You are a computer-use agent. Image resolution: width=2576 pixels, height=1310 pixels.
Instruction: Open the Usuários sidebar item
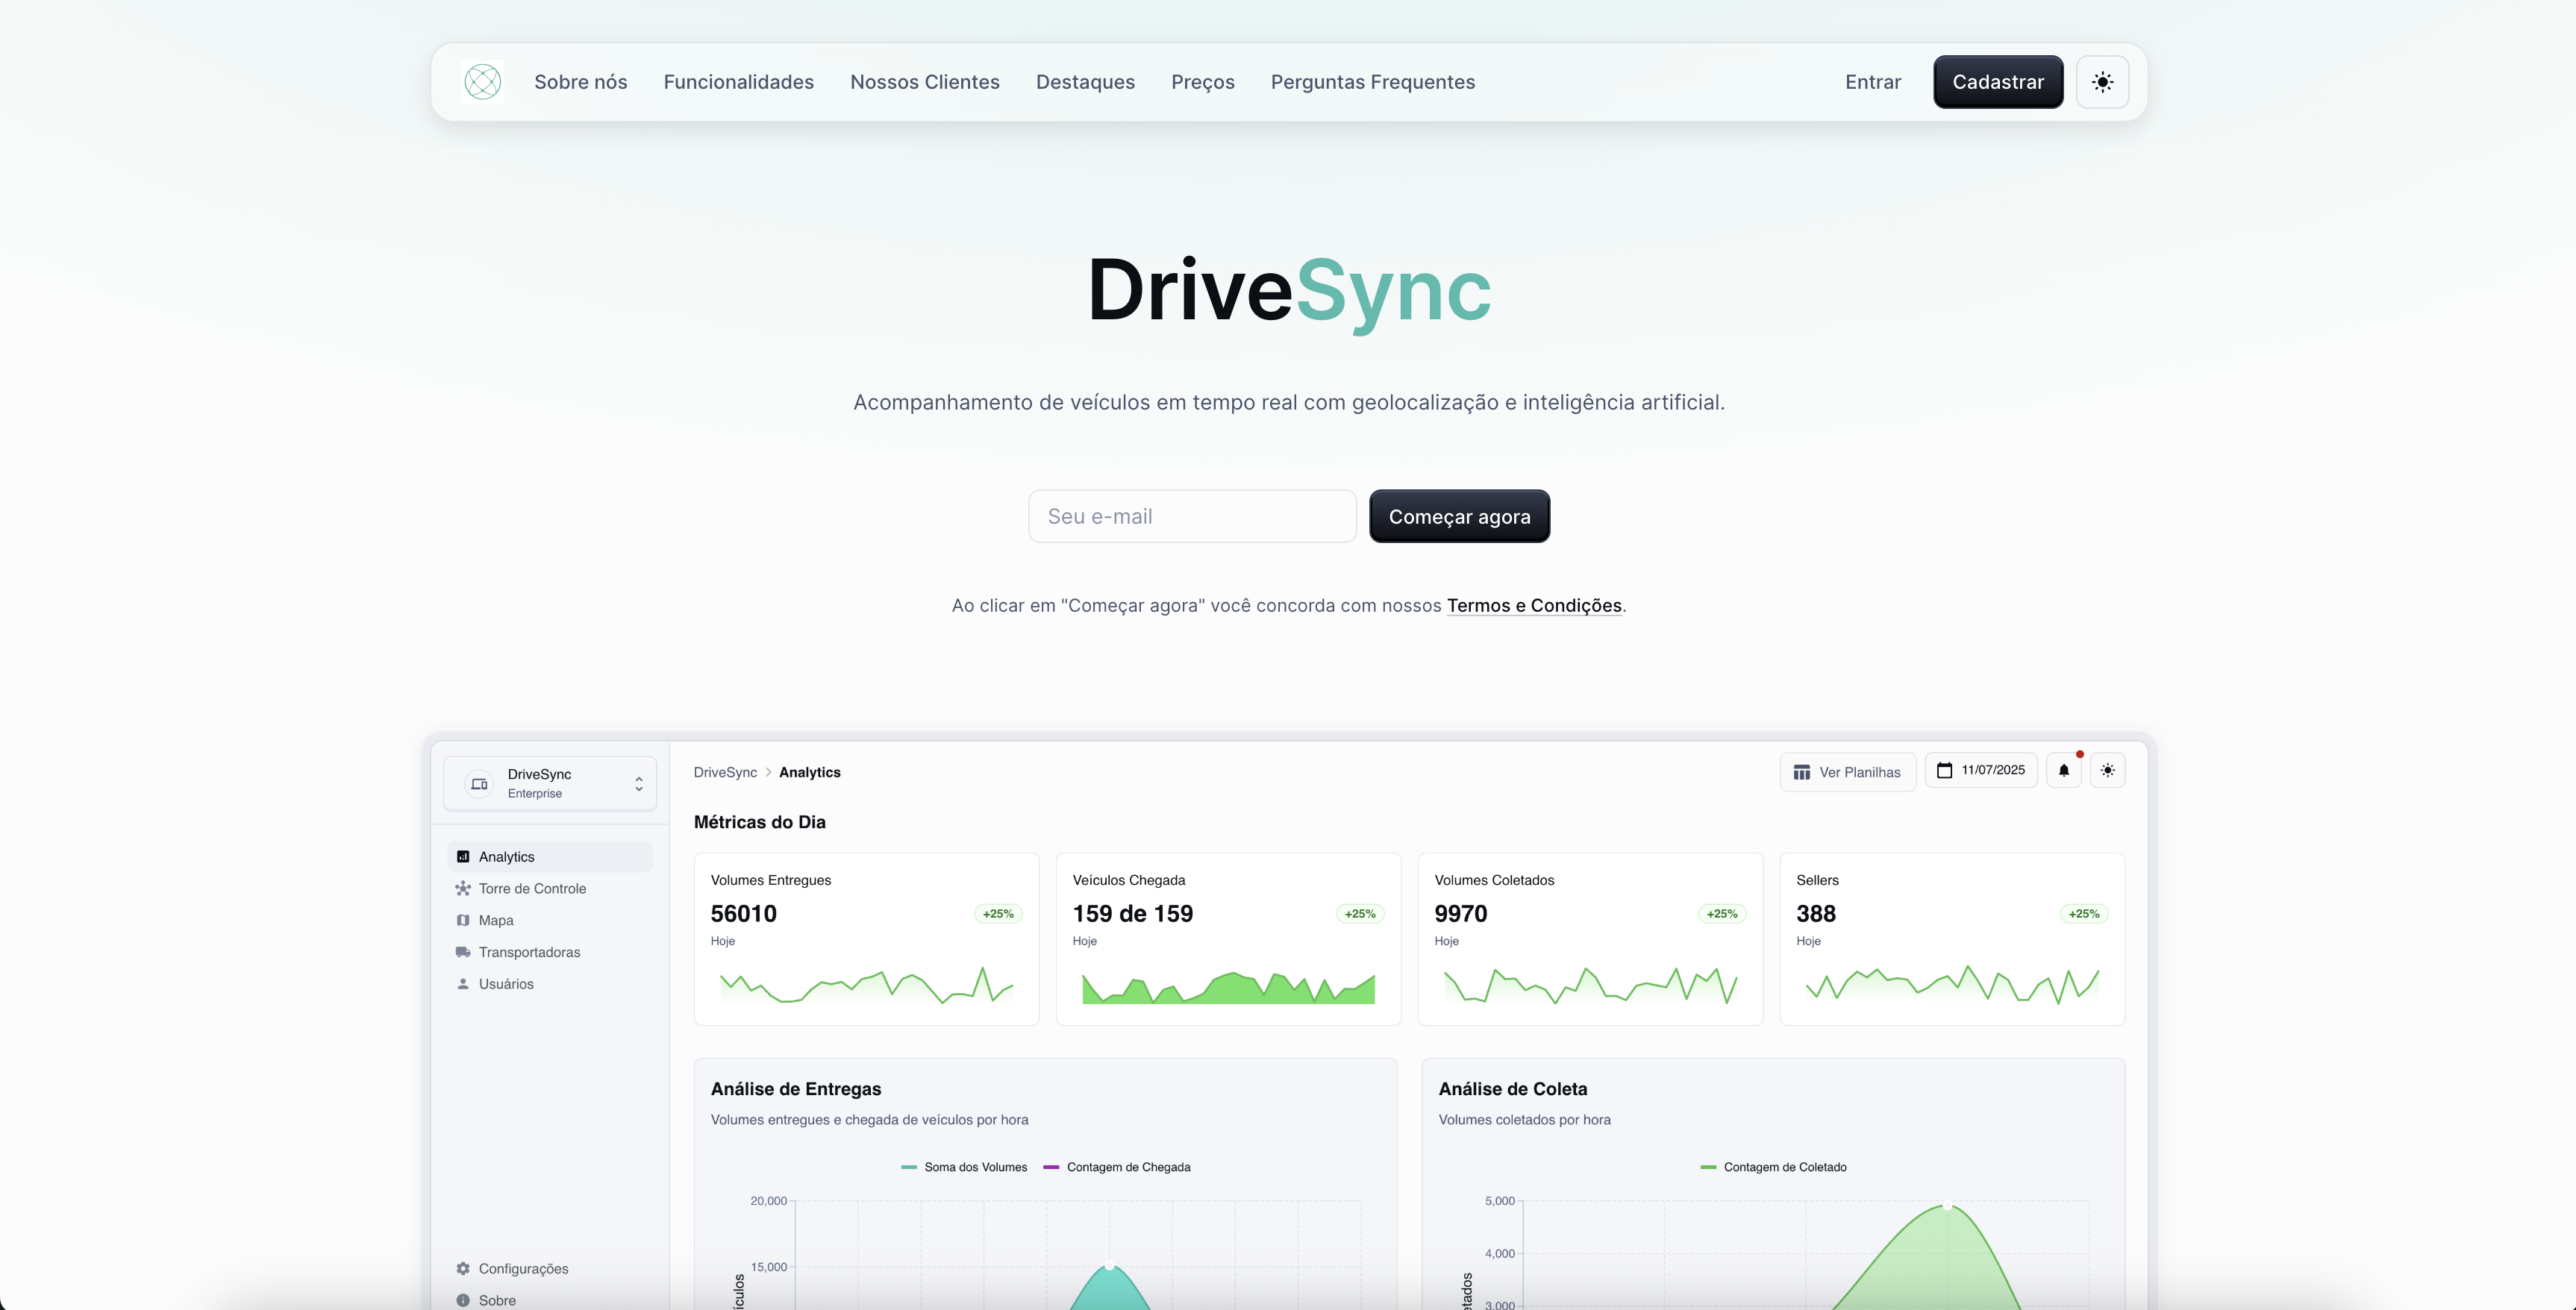pos(505,985)
